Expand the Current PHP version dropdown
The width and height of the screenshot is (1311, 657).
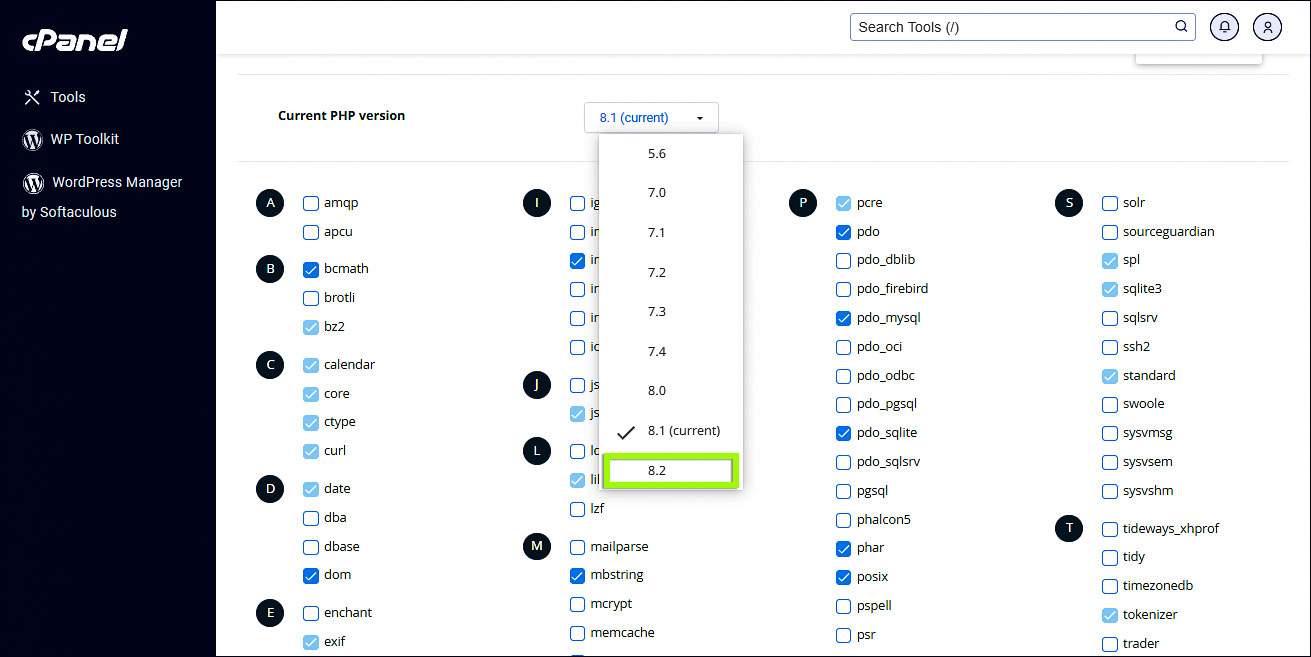pyautogui.click(x=651, y=117)
